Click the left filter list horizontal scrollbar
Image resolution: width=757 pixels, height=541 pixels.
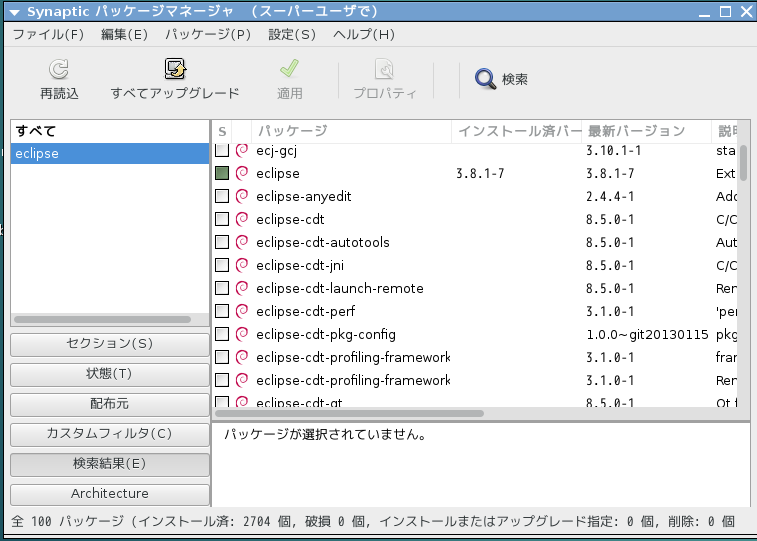point(102,319)
